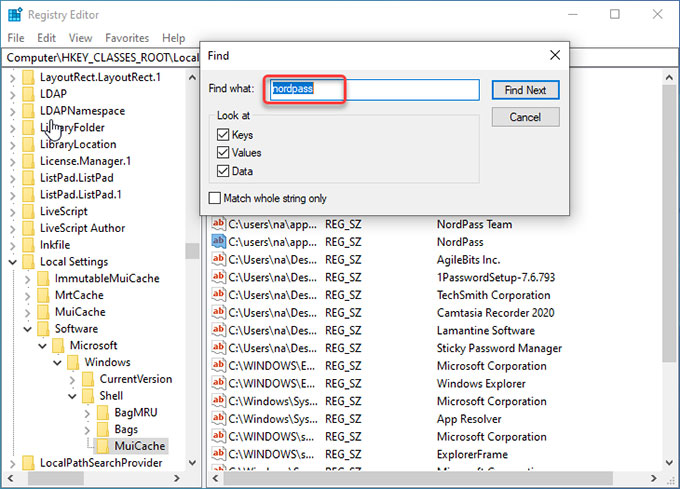Click the Microsoft Corporation data above Windows Explorer
Screen dimensions: 680x489
click(x=491, y=366)
